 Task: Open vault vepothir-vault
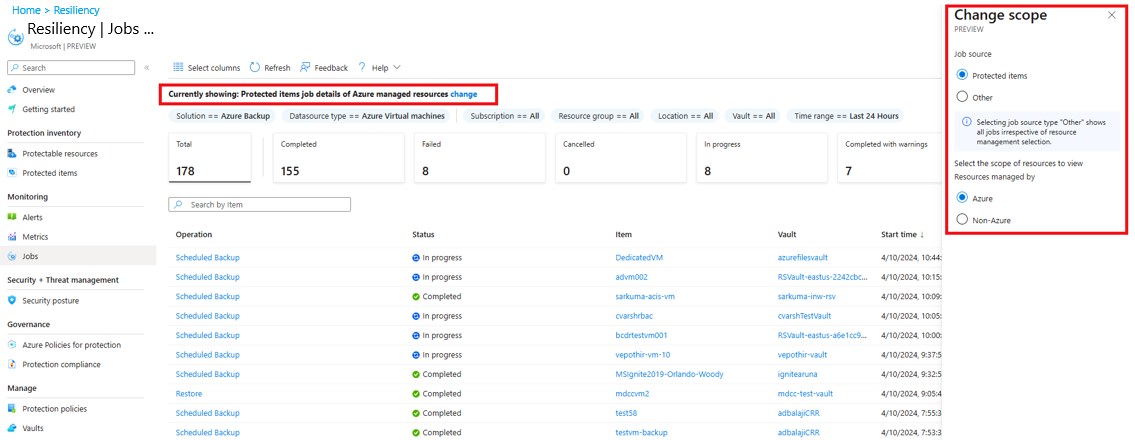coord(803,355)
